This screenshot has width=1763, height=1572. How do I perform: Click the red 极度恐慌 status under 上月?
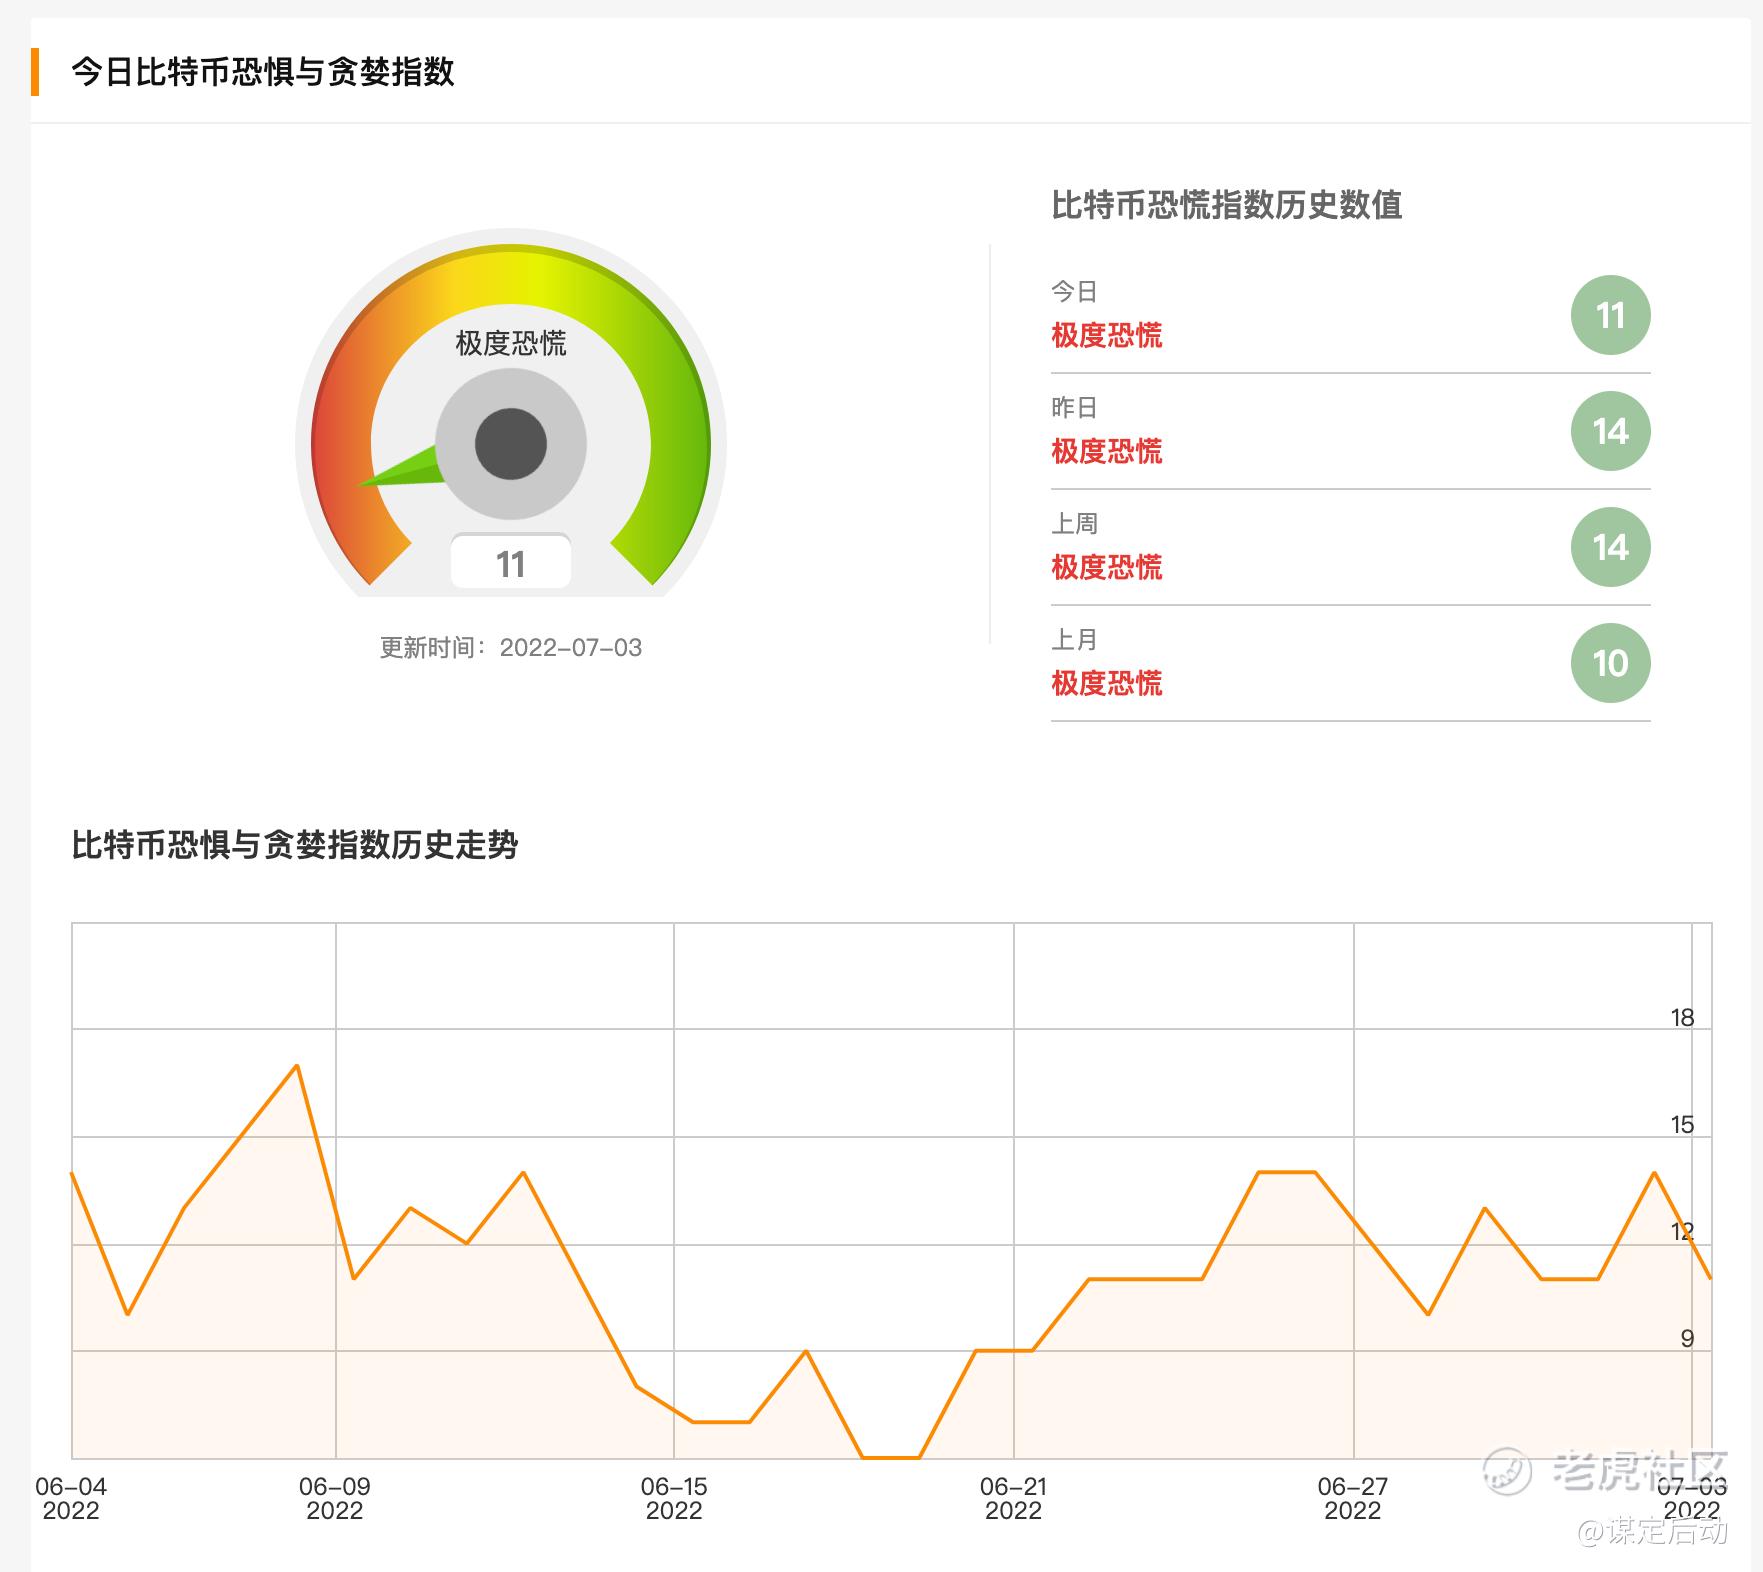point(1107,683)
